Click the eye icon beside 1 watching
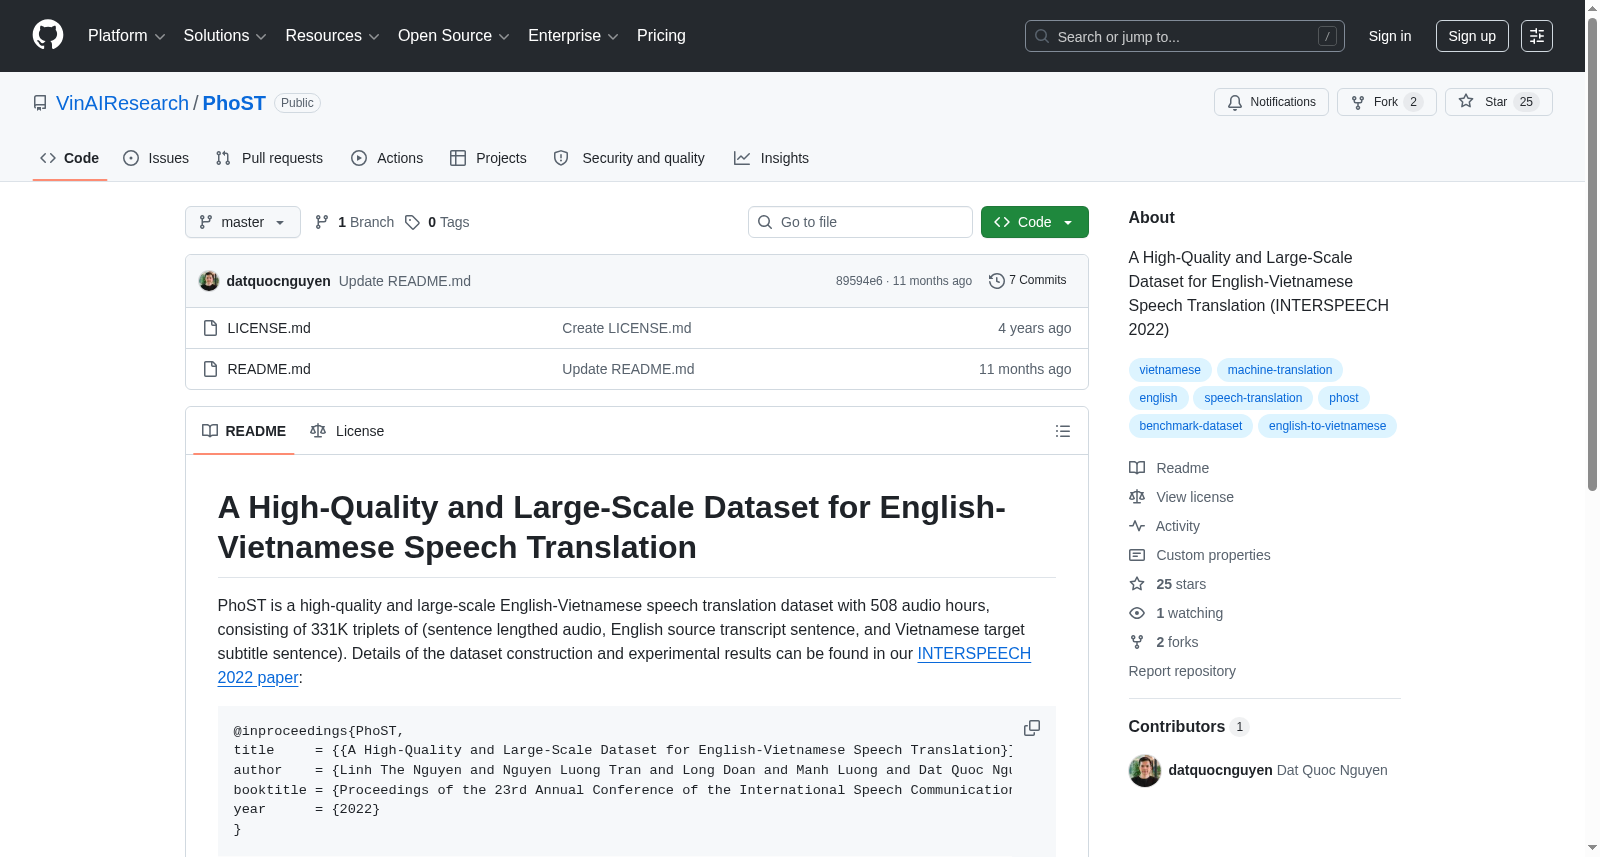The height and width of the screenshot is (857, 1600). pyautogui.click(x=1137, y=613)
